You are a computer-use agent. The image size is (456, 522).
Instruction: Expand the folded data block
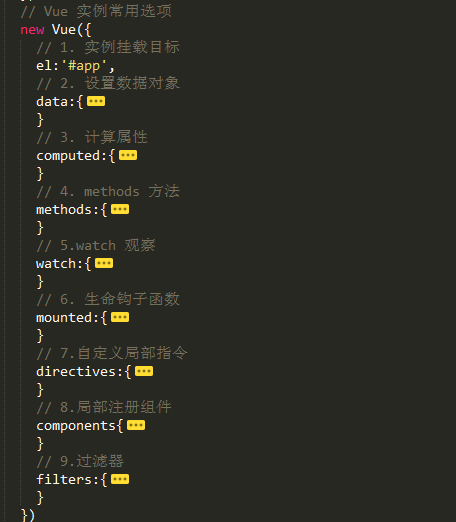(x=96, y=101)
